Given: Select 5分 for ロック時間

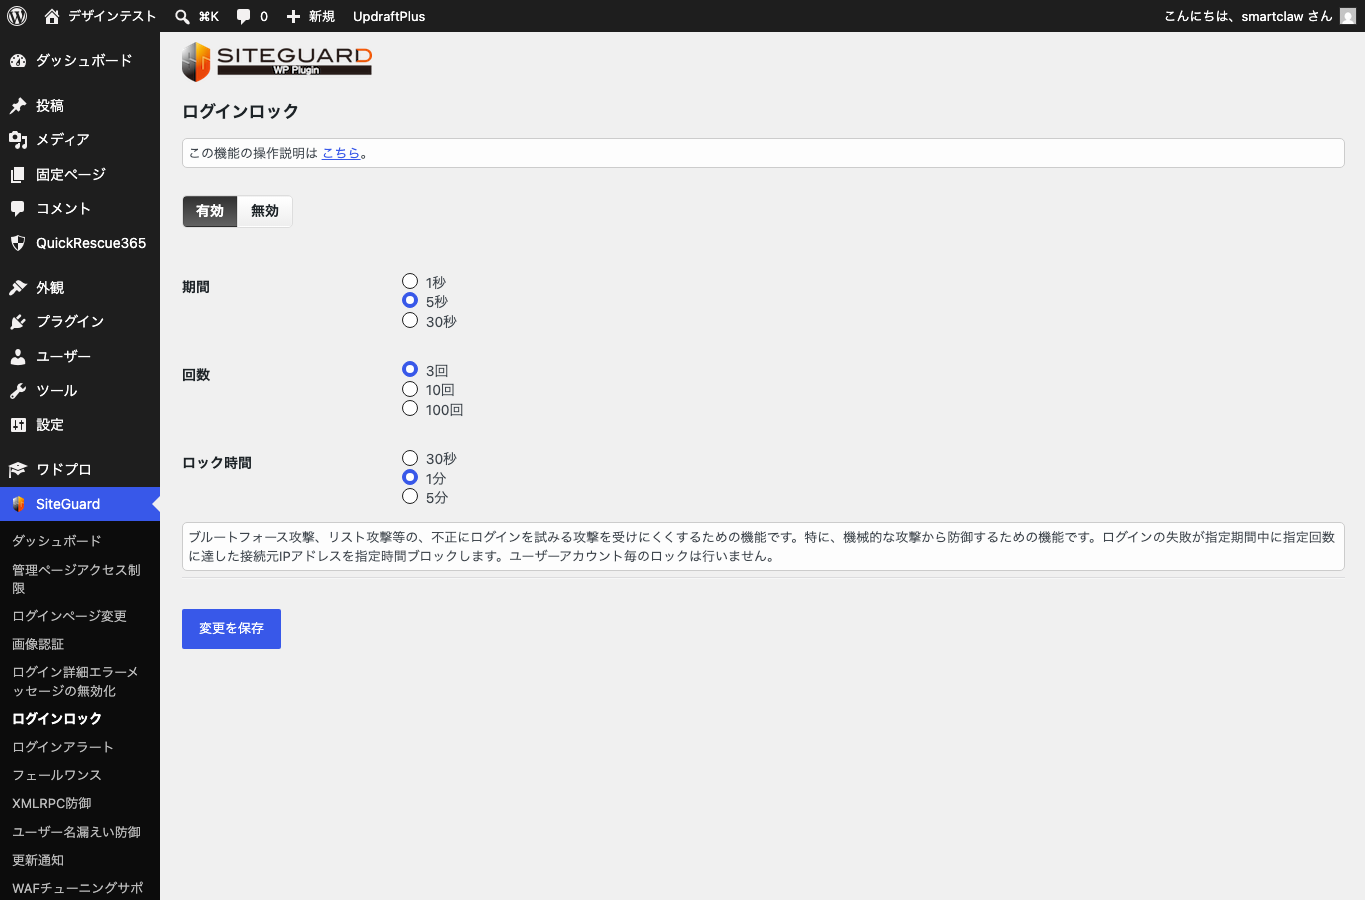Looking at the screenshot, I should point(410,496).
